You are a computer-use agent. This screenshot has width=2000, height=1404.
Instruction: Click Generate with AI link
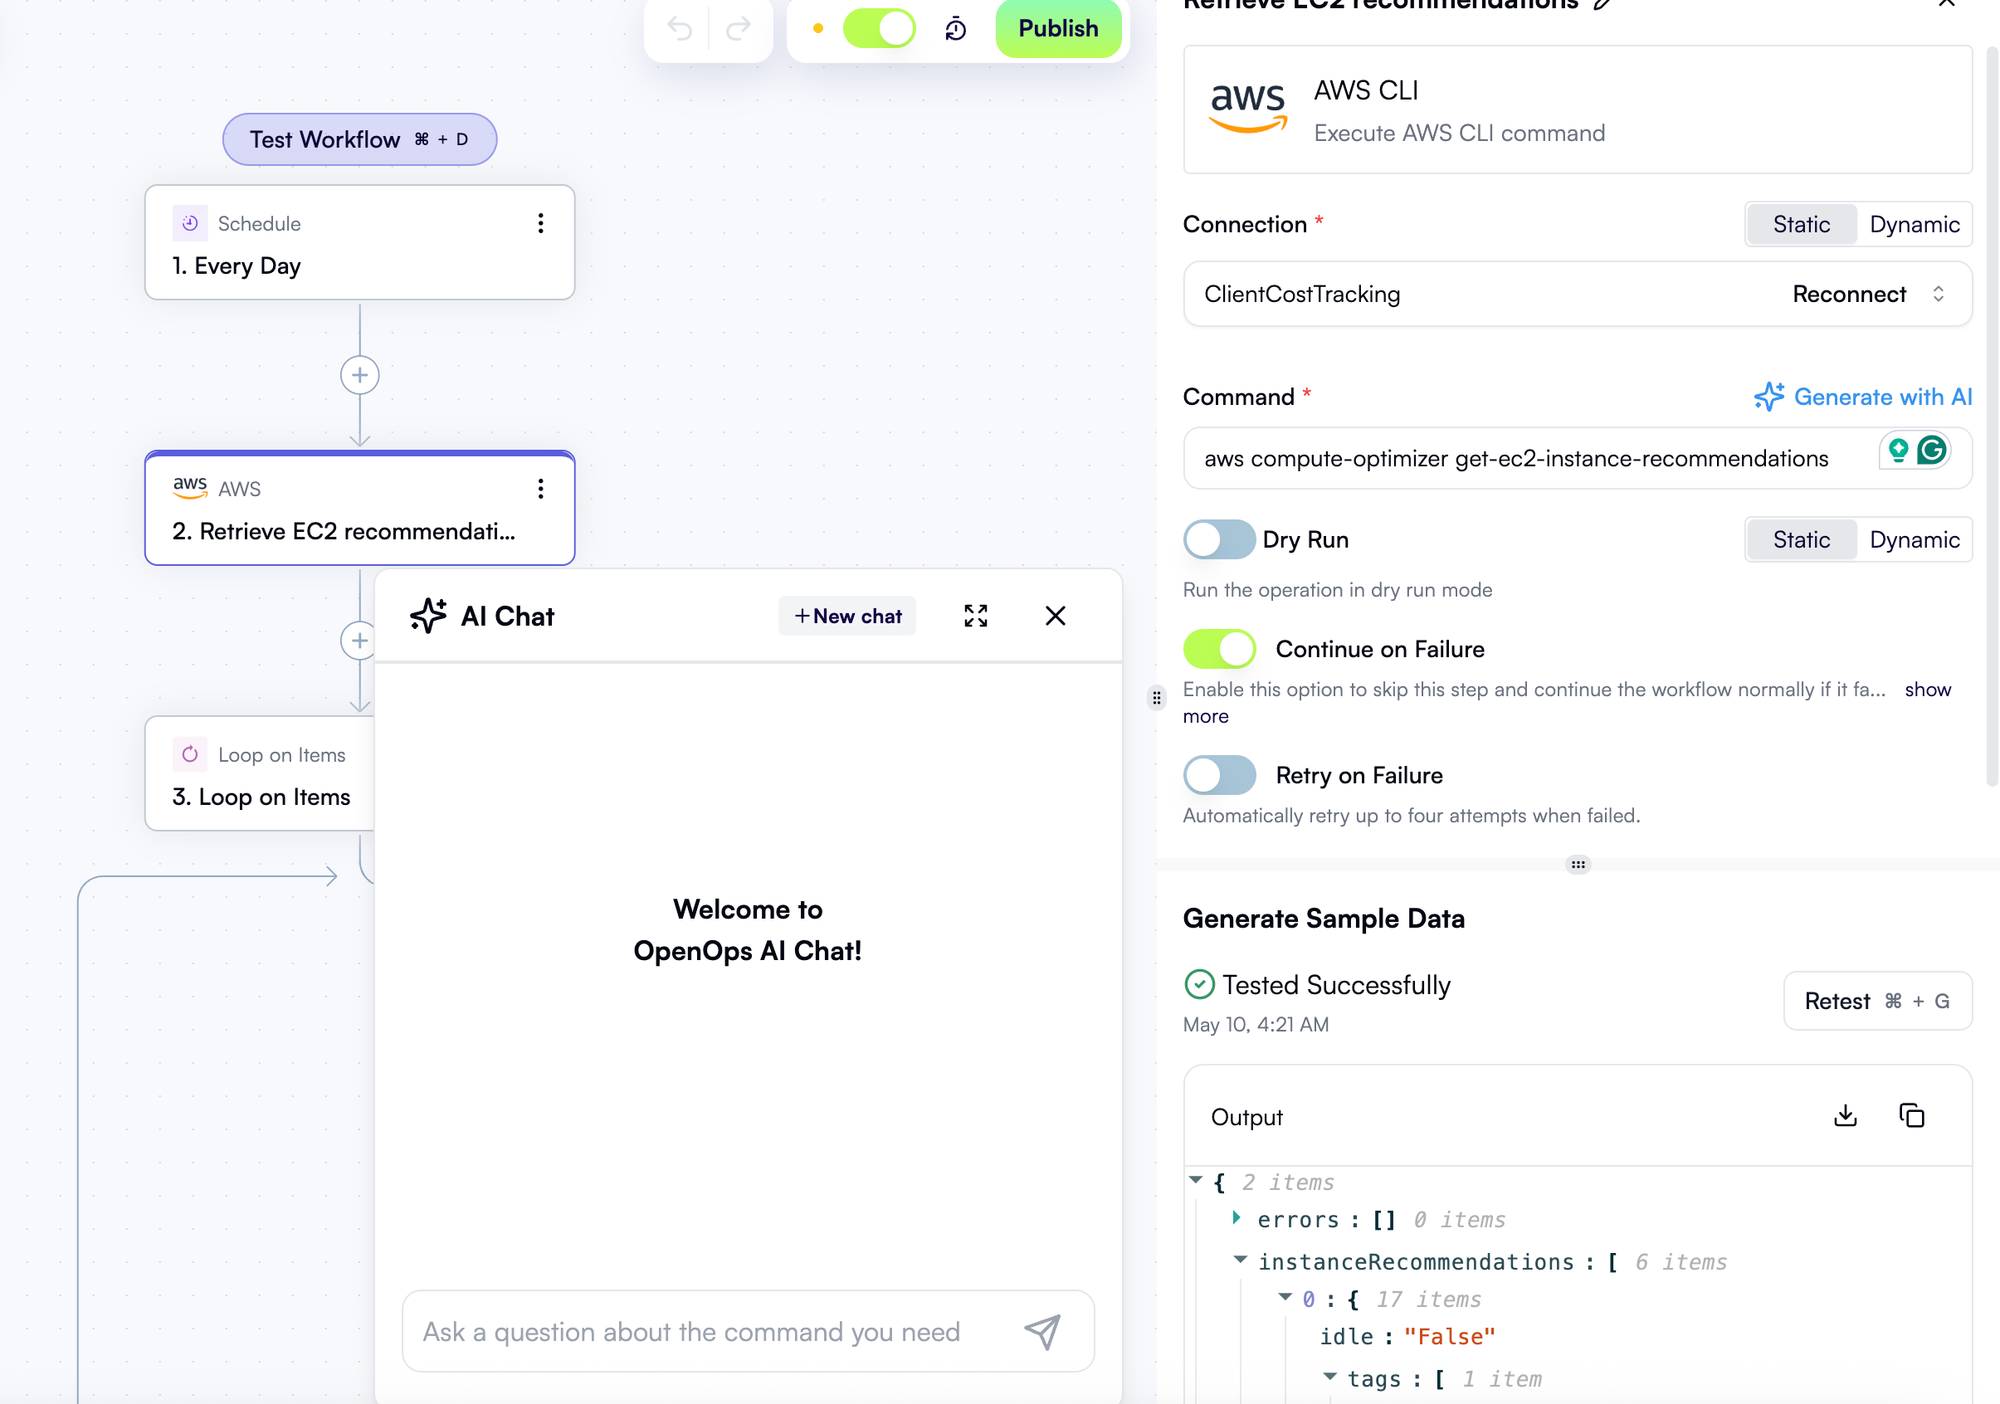1863,397
